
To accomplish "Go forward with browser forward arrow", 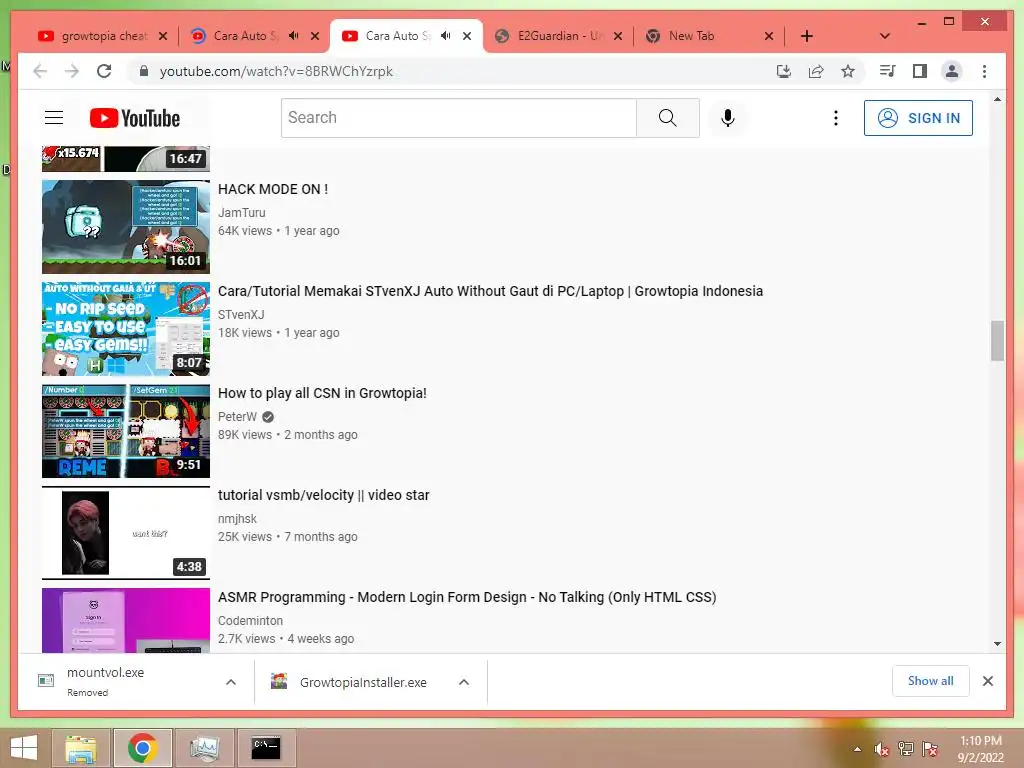I will coord(72,71).
